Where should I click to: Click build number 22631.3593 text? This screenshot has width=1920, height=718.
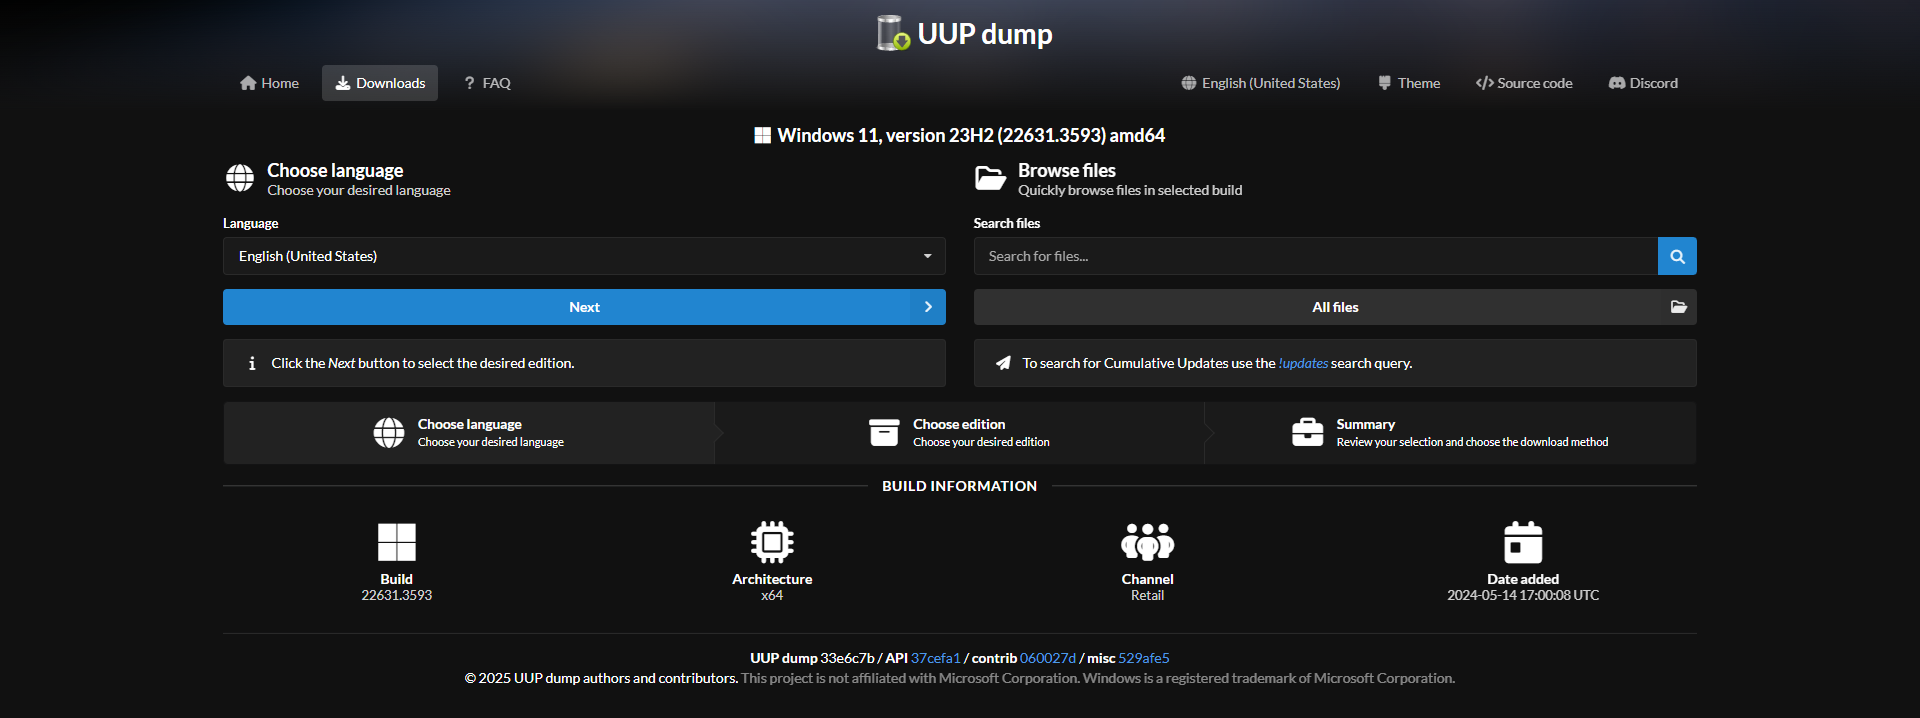(x=397, y=595)
